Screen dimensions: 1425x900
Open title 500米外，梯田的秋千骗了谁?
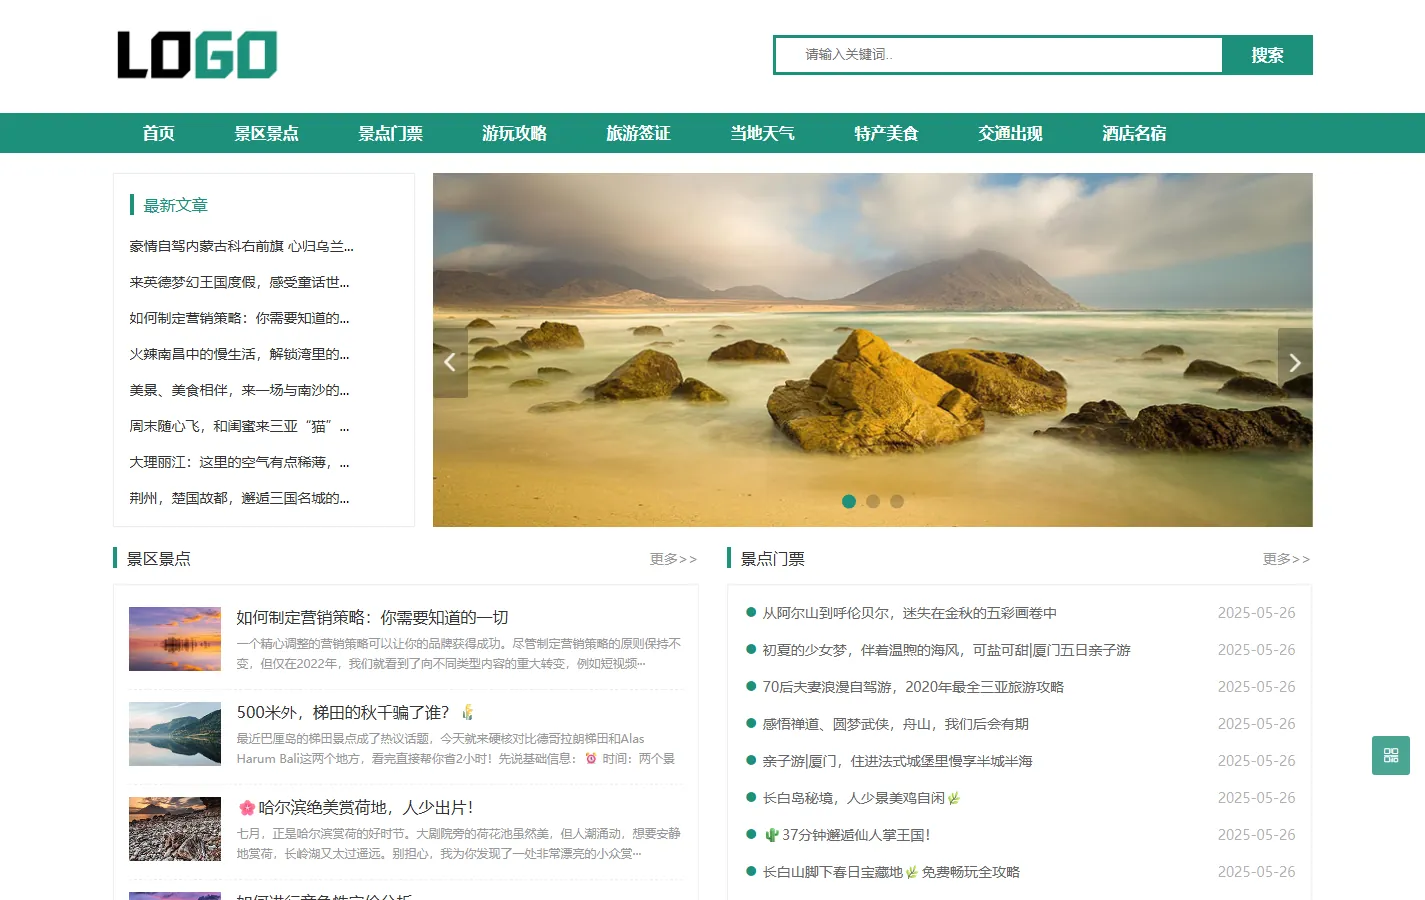tap(355, 712)
